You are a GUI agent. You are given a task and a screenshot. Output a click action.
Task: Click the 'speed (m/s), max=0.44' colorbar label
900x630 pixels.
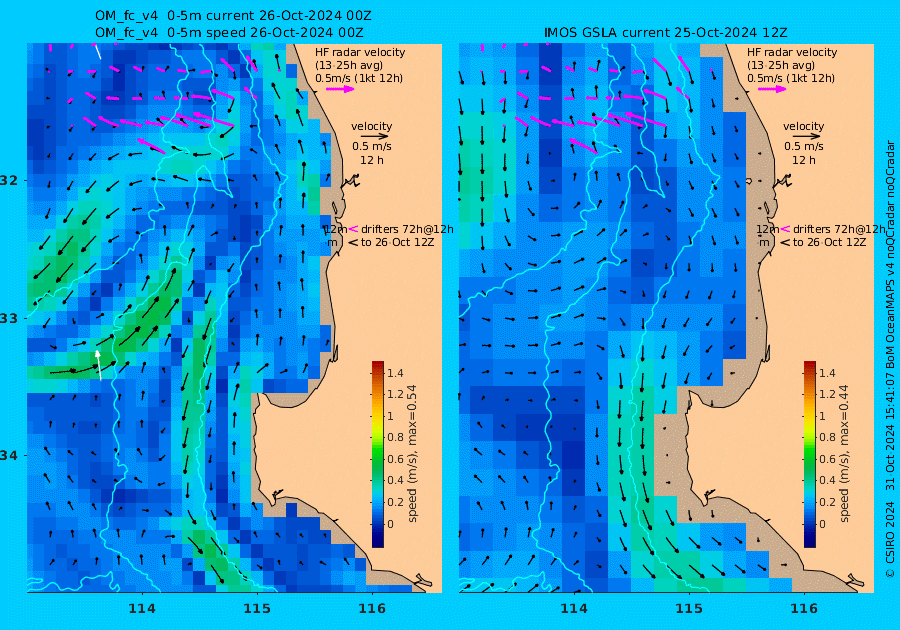pyautogui.click(x=843, y=453)
